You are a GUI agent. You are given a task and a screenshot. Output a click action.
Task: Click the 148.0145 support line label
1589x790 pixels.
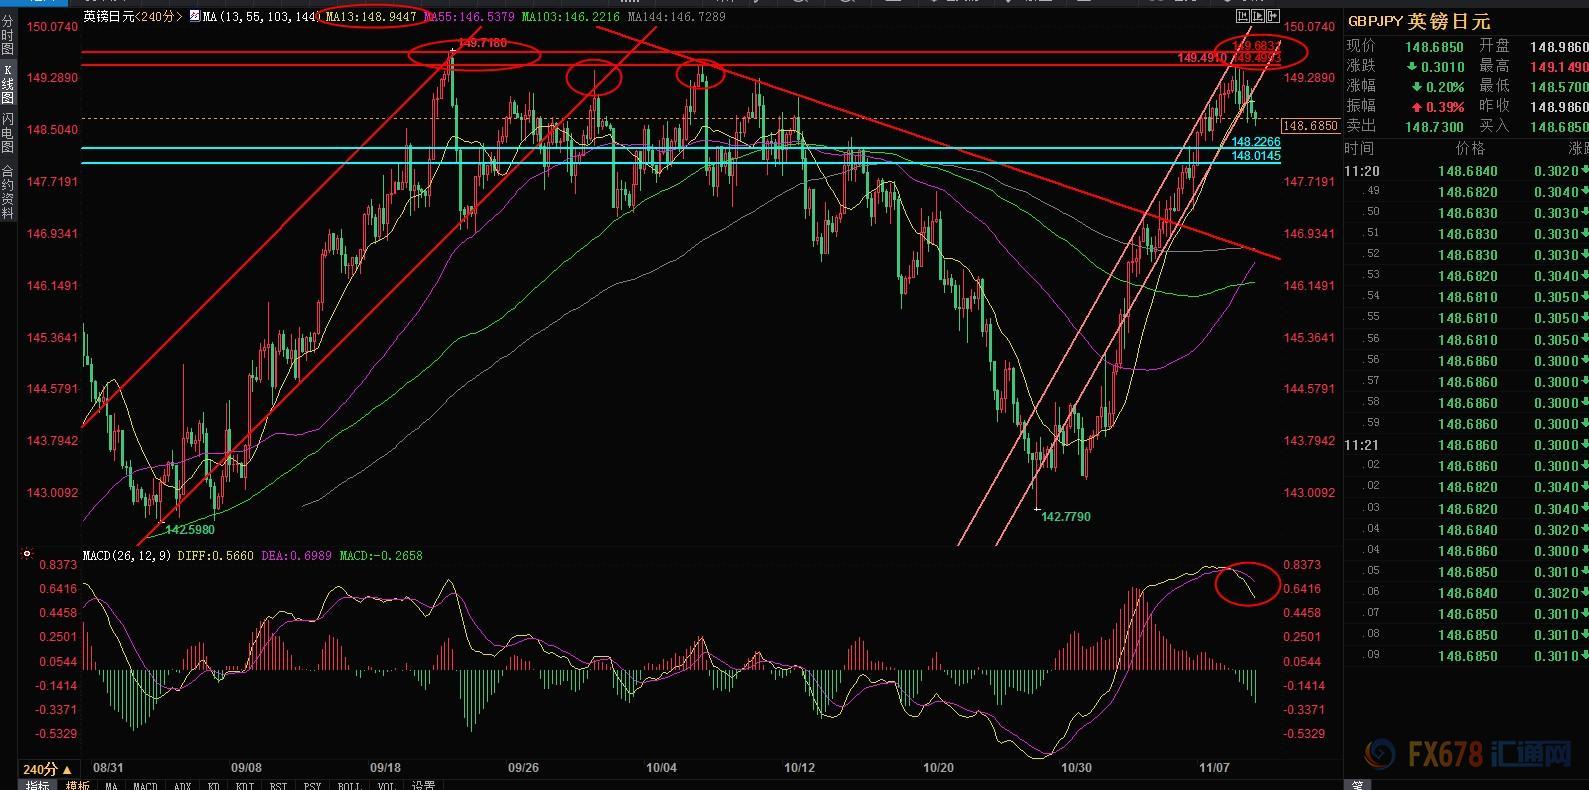pos(1256,156)
